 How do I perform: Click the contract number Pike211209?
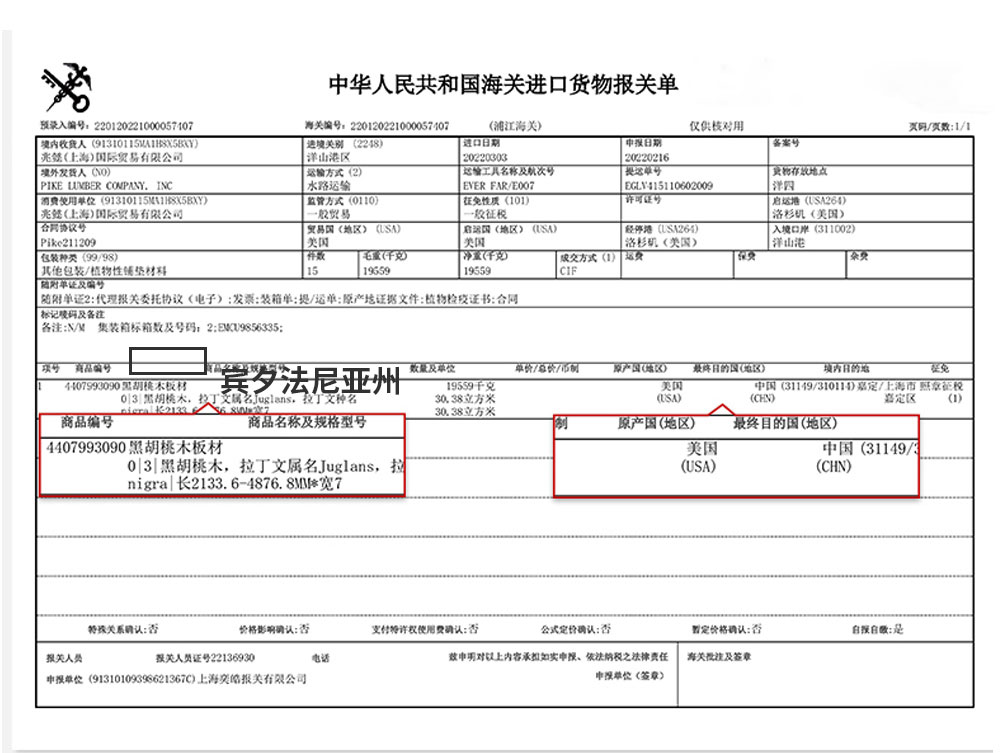[69, 243]
